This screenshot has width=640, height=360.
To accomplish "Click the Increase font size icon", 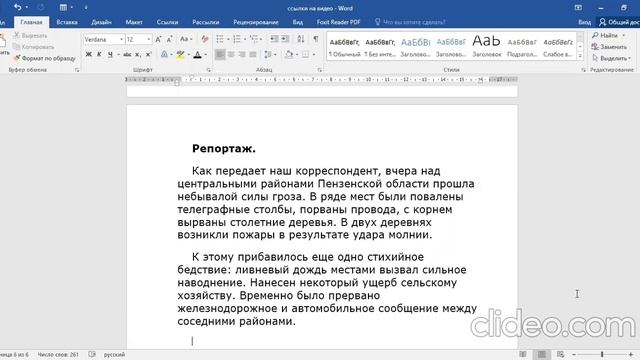I will (158, 39).
